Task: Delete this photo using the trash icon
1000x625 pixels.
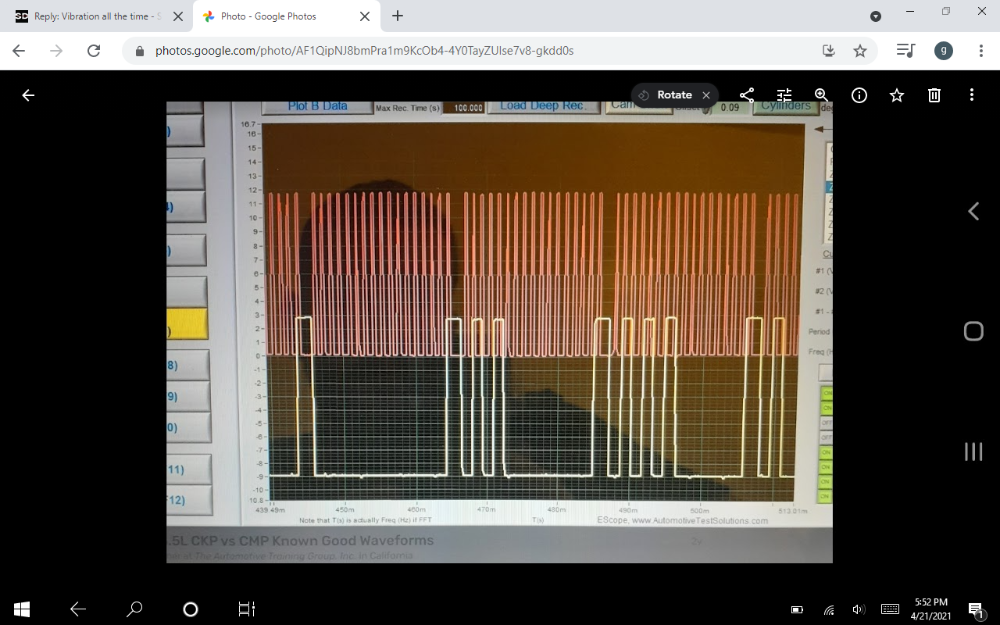Action: pos(934,95)
